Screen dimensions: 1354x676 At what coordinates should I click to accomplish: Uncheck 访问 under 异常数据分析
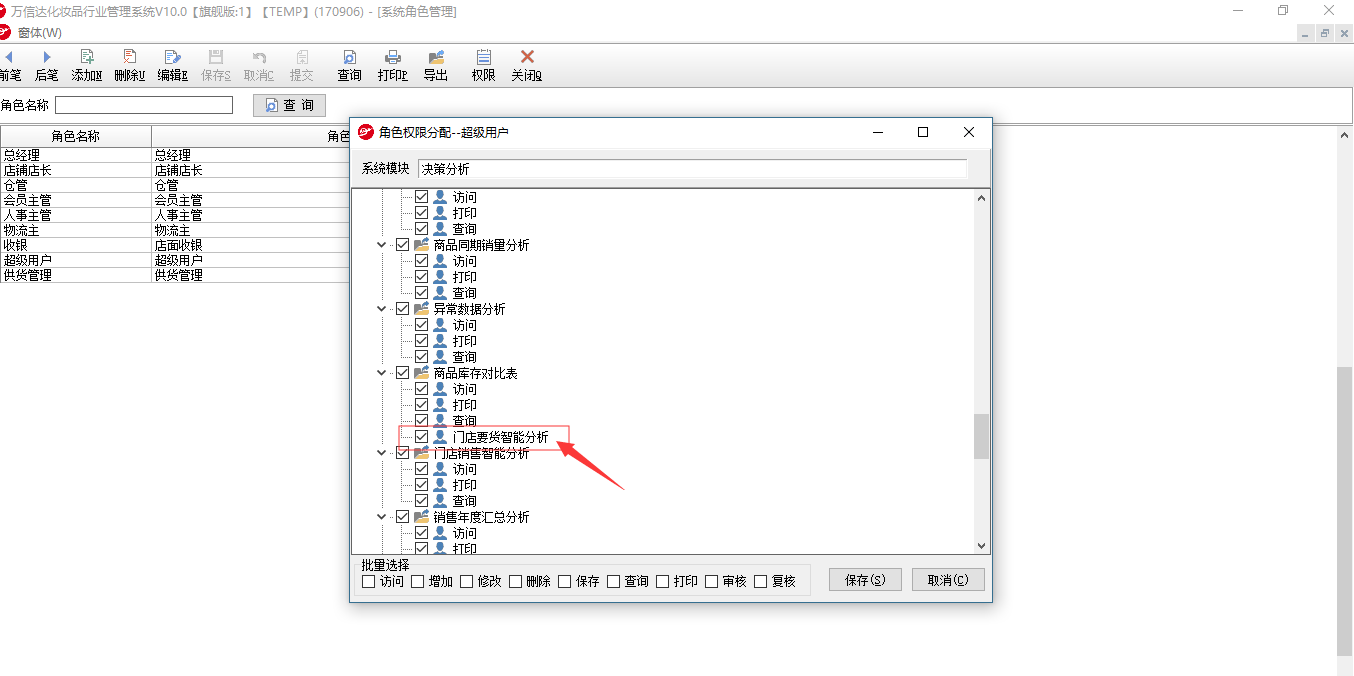point(421,325)
